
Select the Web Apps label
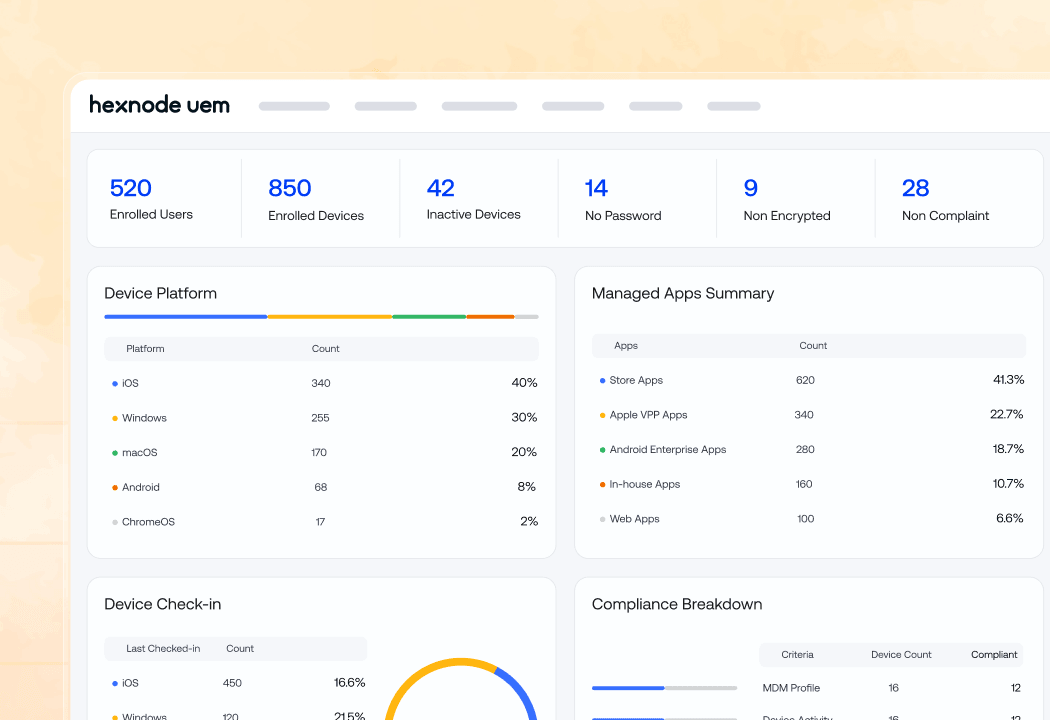pyautogui.click(x=634, y=519)
